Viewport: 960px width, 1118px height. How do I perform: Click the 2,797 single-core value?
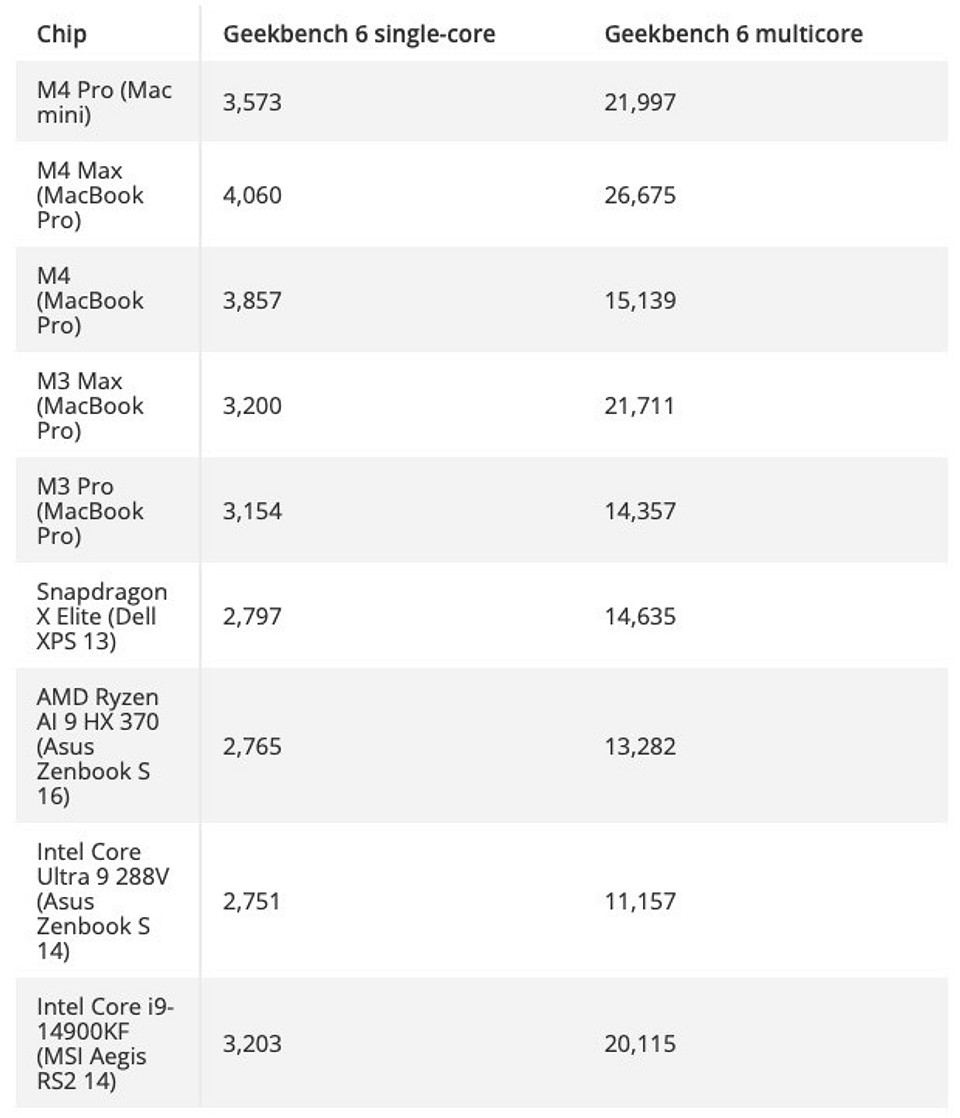252,616
